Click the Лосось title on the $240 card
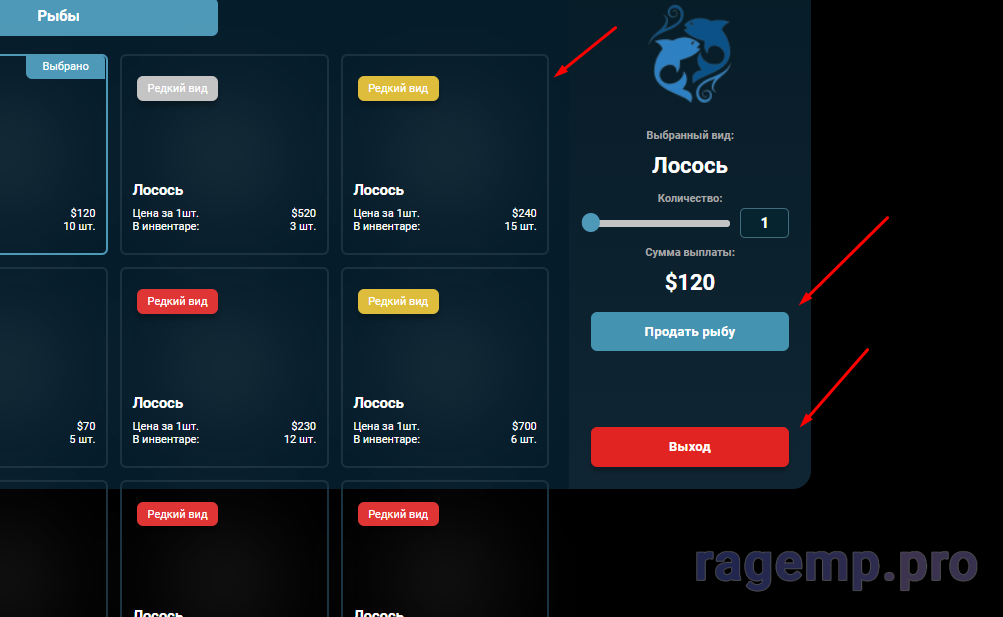The height and width of the screenshot is (617, 1003). (x=379, y=190)
